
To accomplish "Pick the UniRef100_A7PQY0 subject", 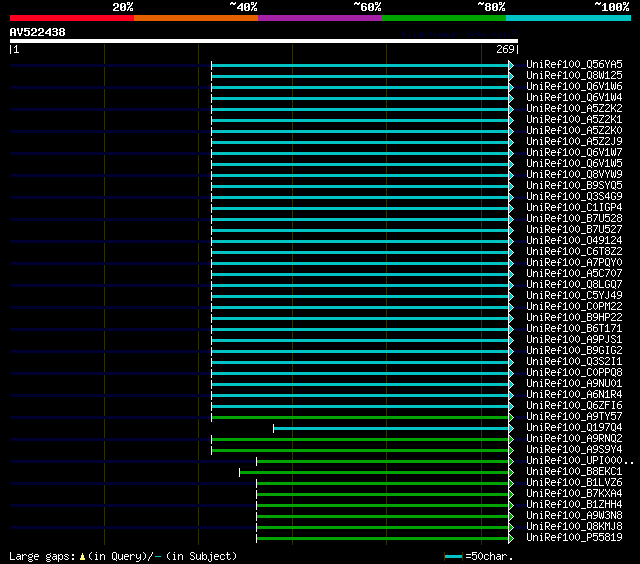I will pos(574,263).
